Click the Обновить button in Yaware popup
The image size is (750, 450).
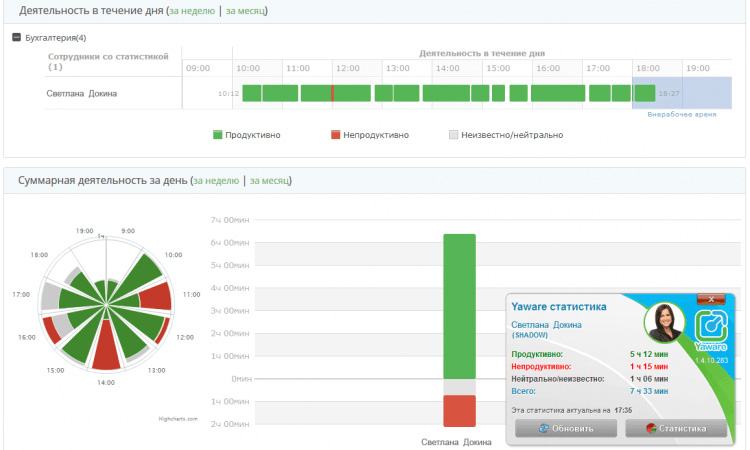566,428
